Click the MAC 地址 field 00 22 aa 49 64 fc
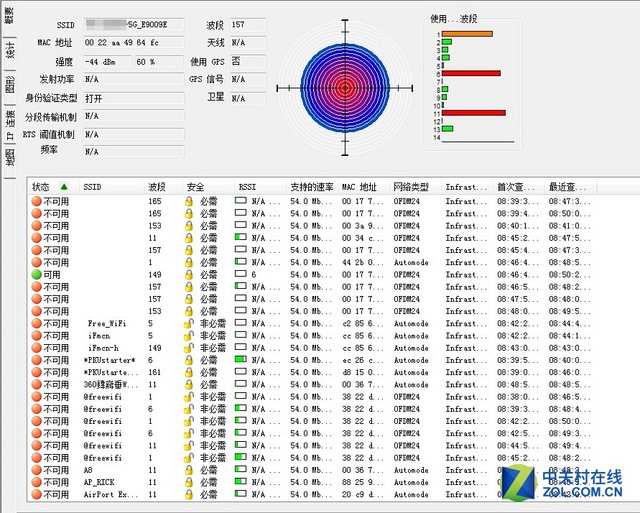This screenshot has width=640, height=513. click(134, 42)
